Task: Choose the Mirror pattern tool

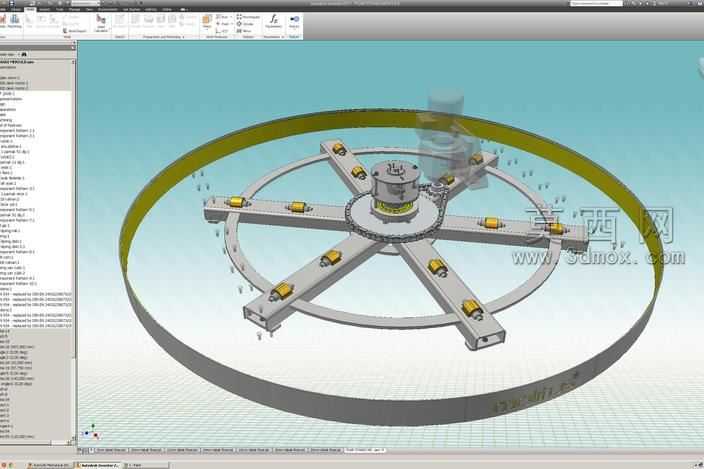Action: click(244, 31)
